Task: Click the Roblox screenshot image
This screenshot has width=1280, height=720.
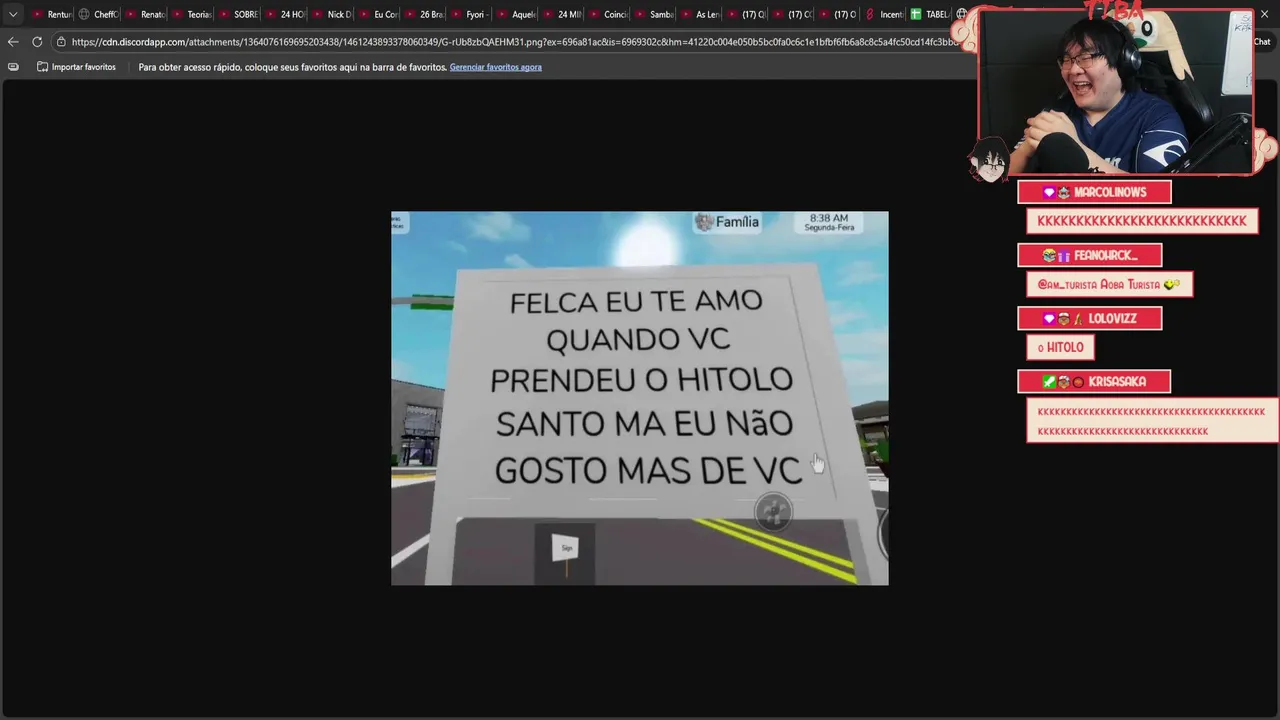Action: pos(640,398)
